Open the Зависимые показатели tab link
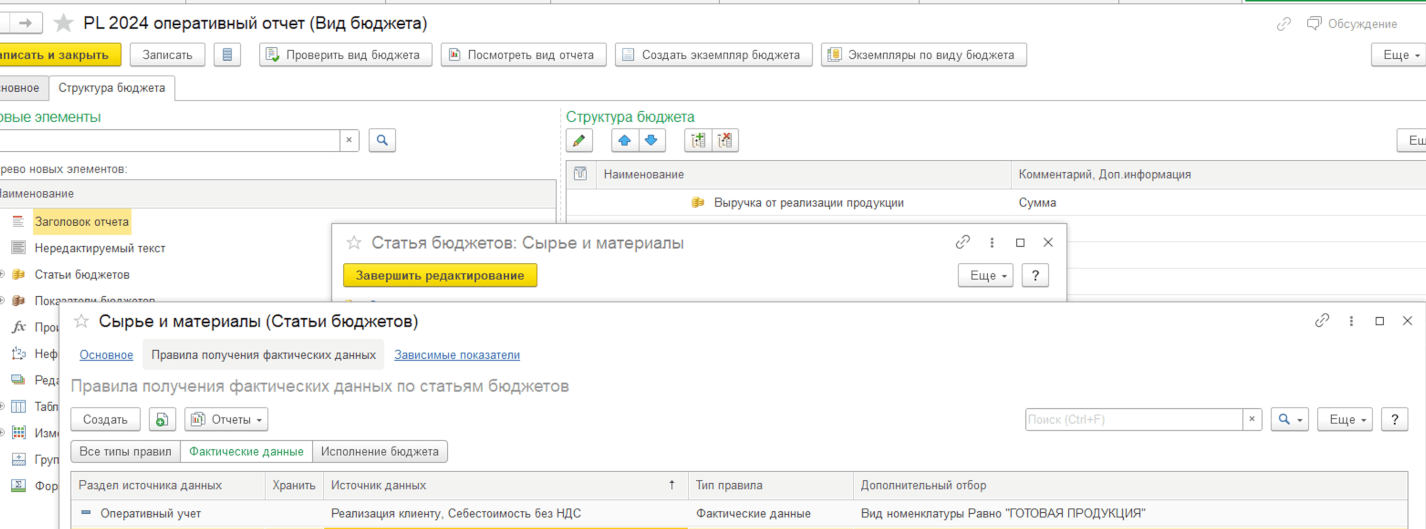The image size is (1426, 529). (456, 355)
